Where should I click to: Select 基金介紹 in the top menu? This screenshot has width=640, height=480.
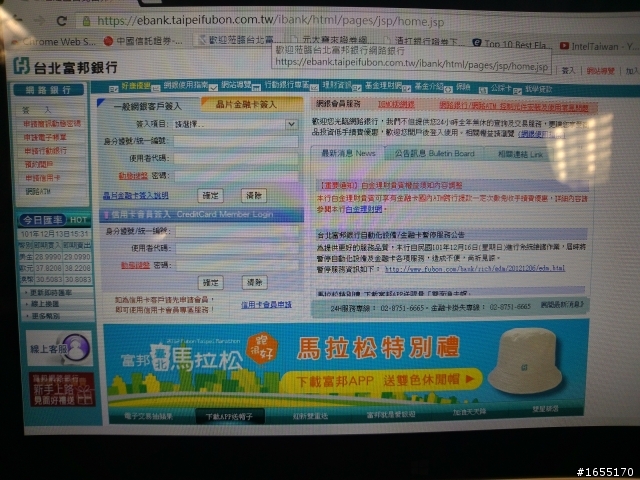(429, 86)
